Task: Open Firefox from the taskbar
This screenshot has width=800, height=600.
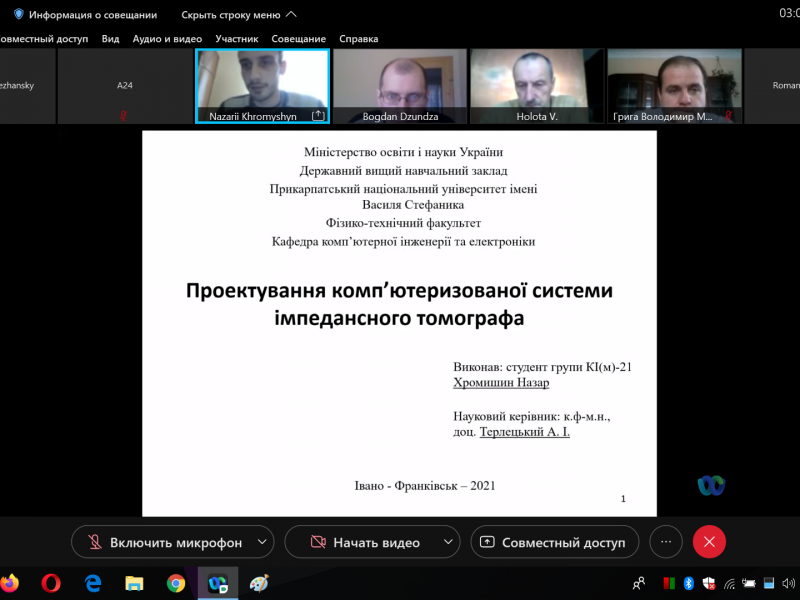Action: click(x=10, y=583)
